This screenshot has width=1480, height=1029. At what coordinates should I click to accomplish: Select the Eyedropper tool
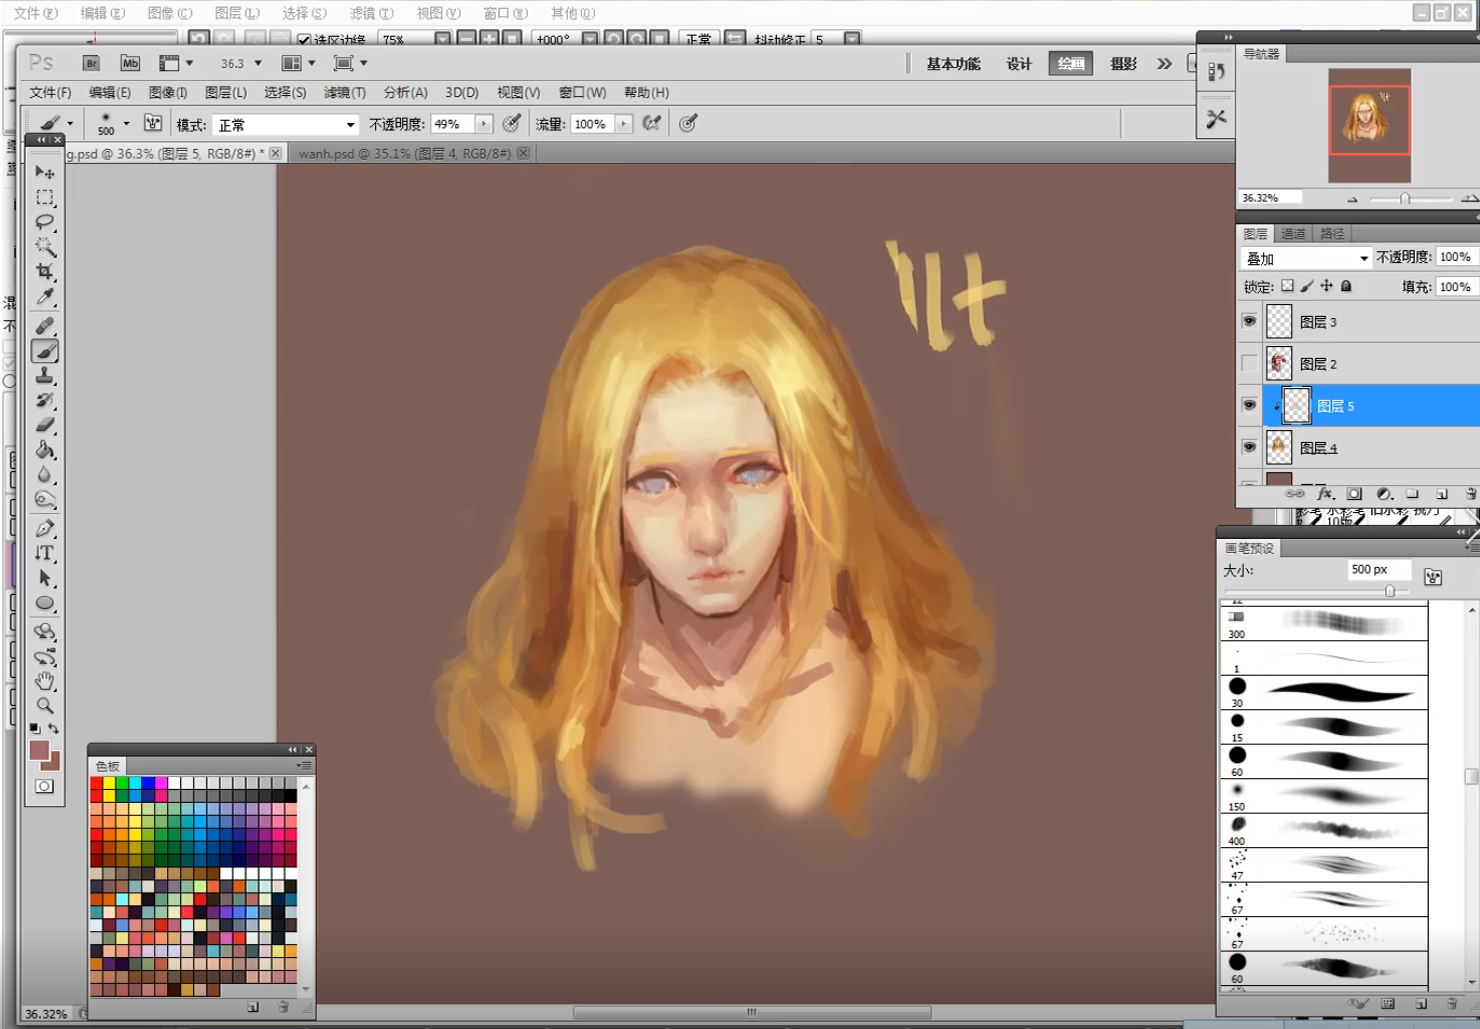tap(45, 296)
